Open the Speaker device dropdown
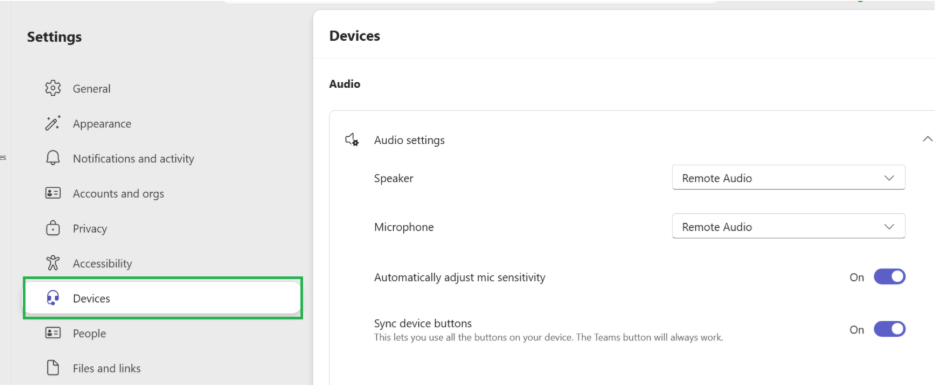The height and width of the screenshot is (385, 936). (x=789, y=178)
